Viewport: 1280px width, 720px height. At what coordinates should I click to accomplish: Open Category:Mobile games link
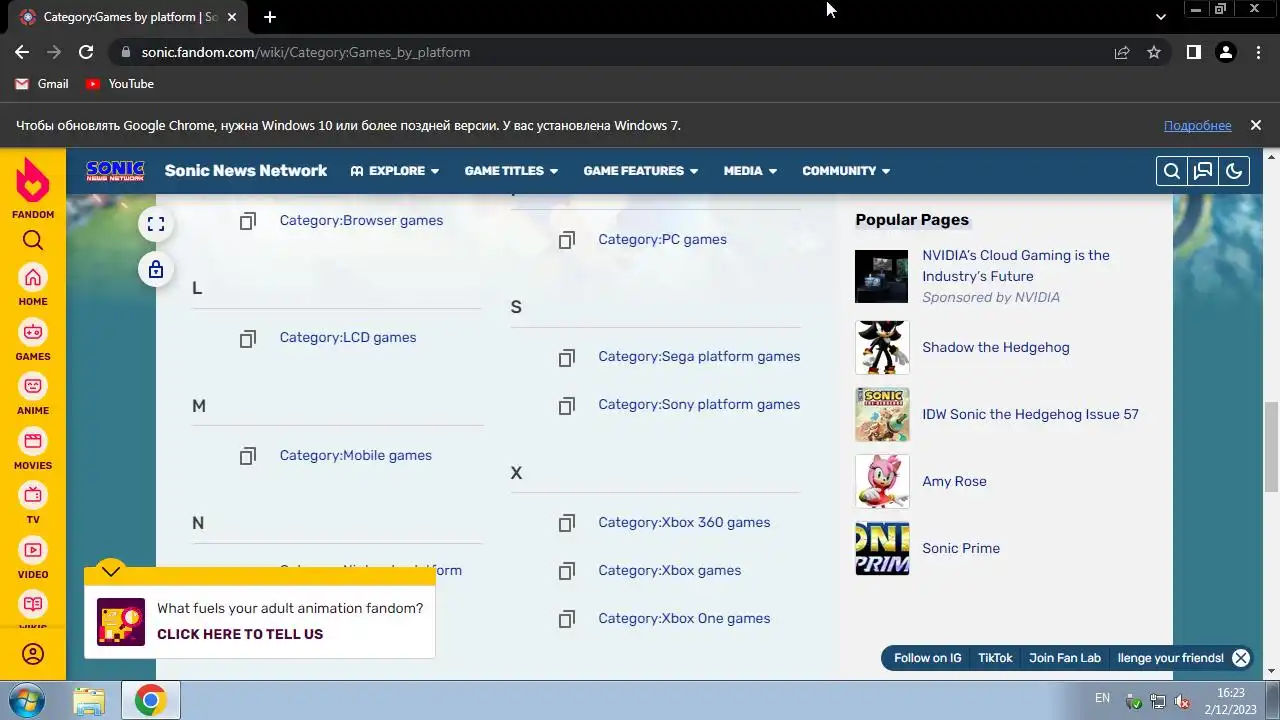[x=356, y=455]
